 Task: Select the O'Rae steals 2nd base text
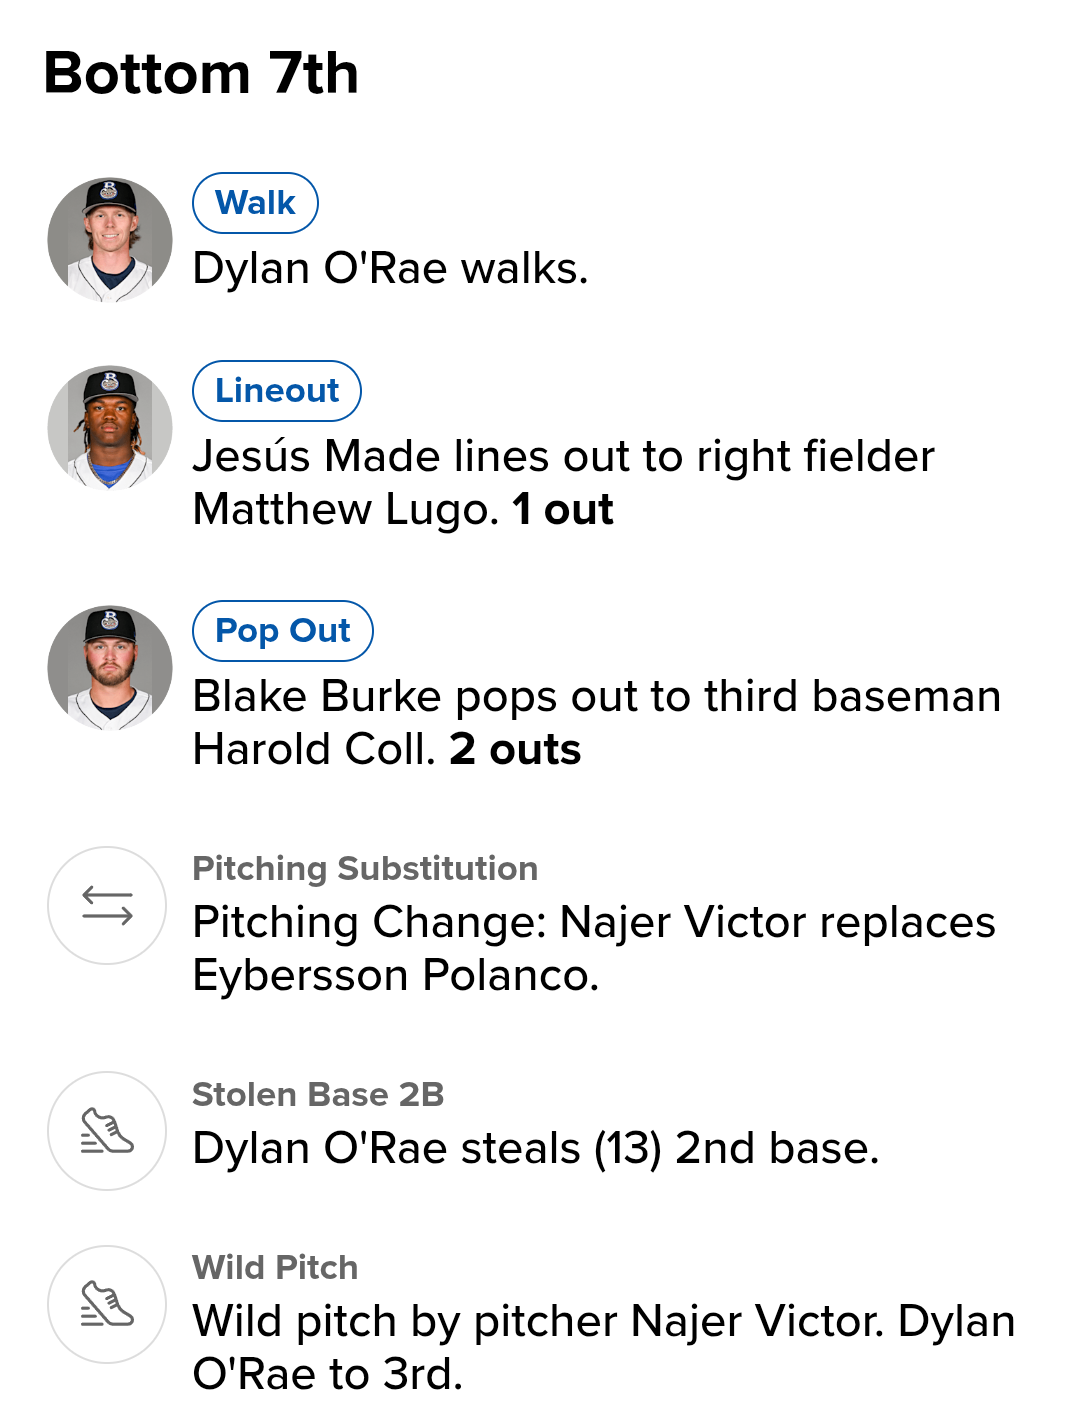click(x=536, y=1148)
